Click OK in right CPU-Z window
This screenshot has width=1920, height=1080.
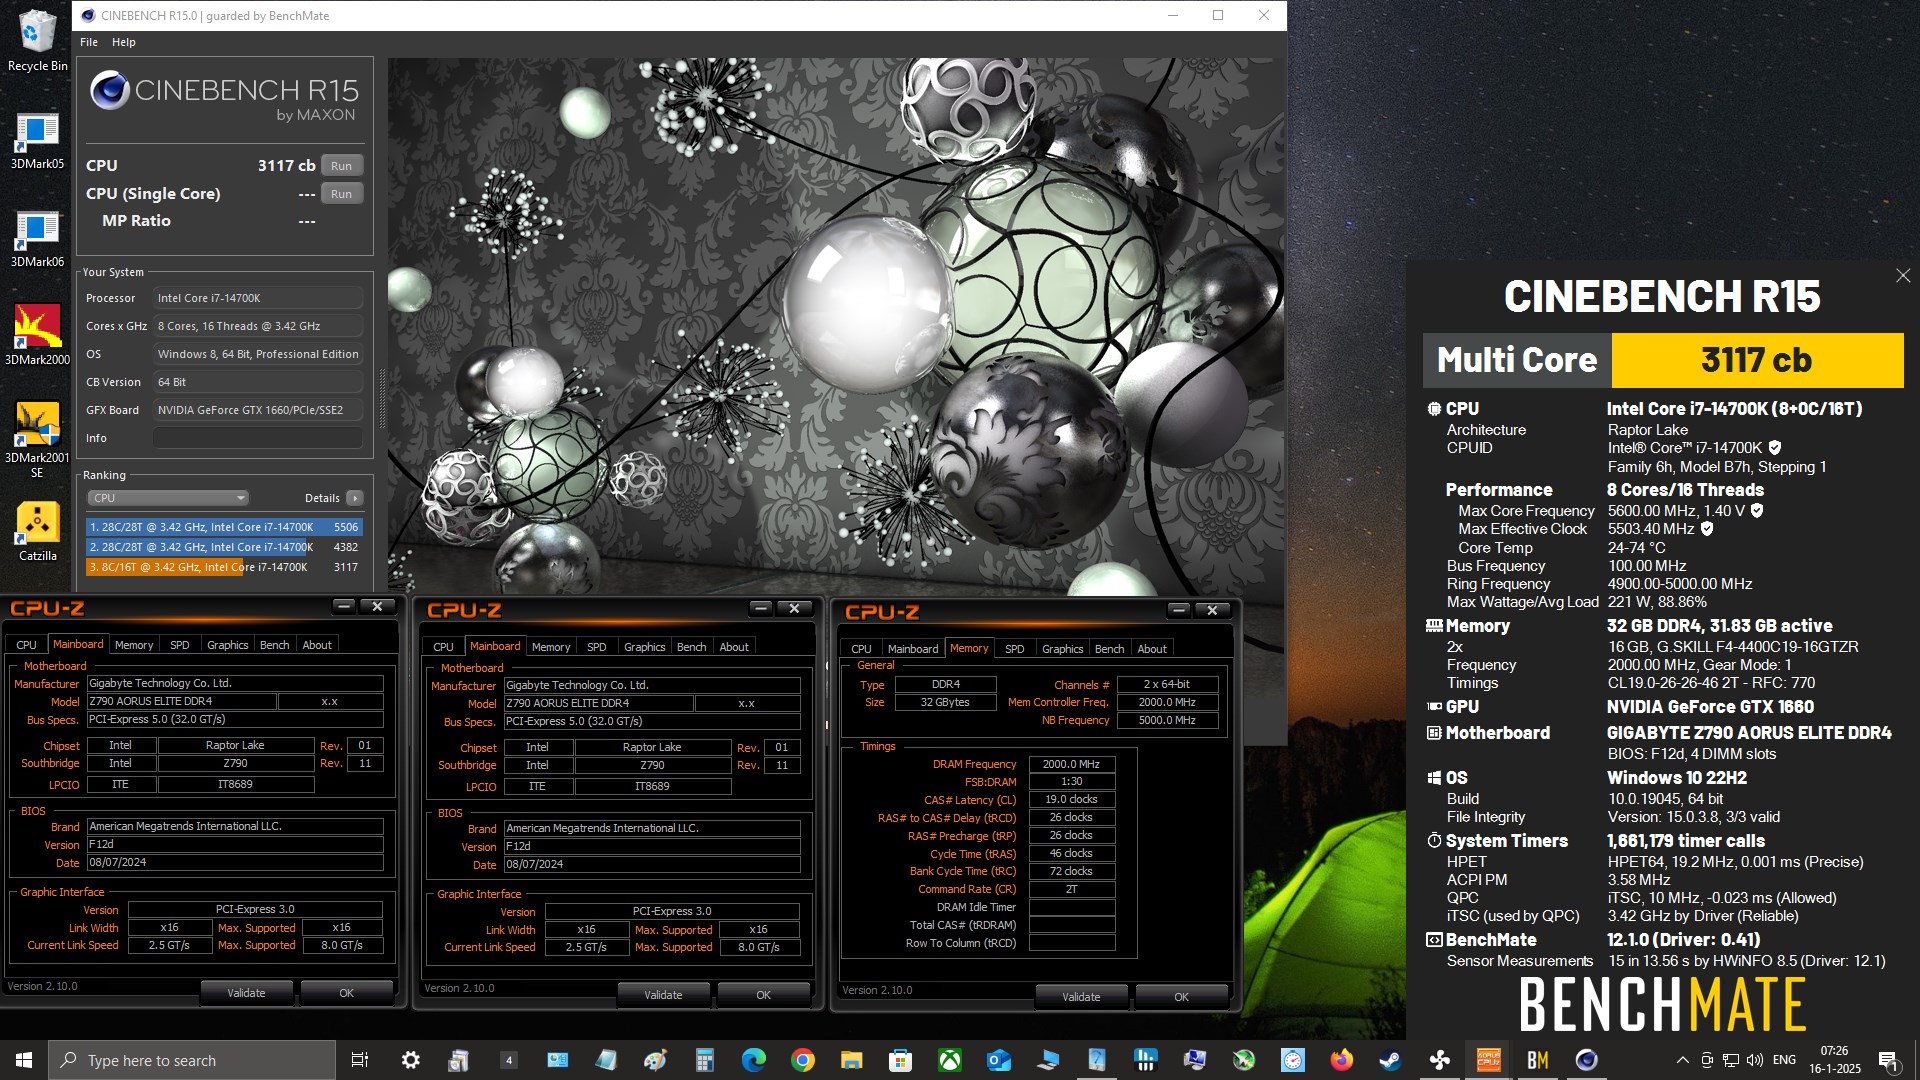pos(1181,997)
